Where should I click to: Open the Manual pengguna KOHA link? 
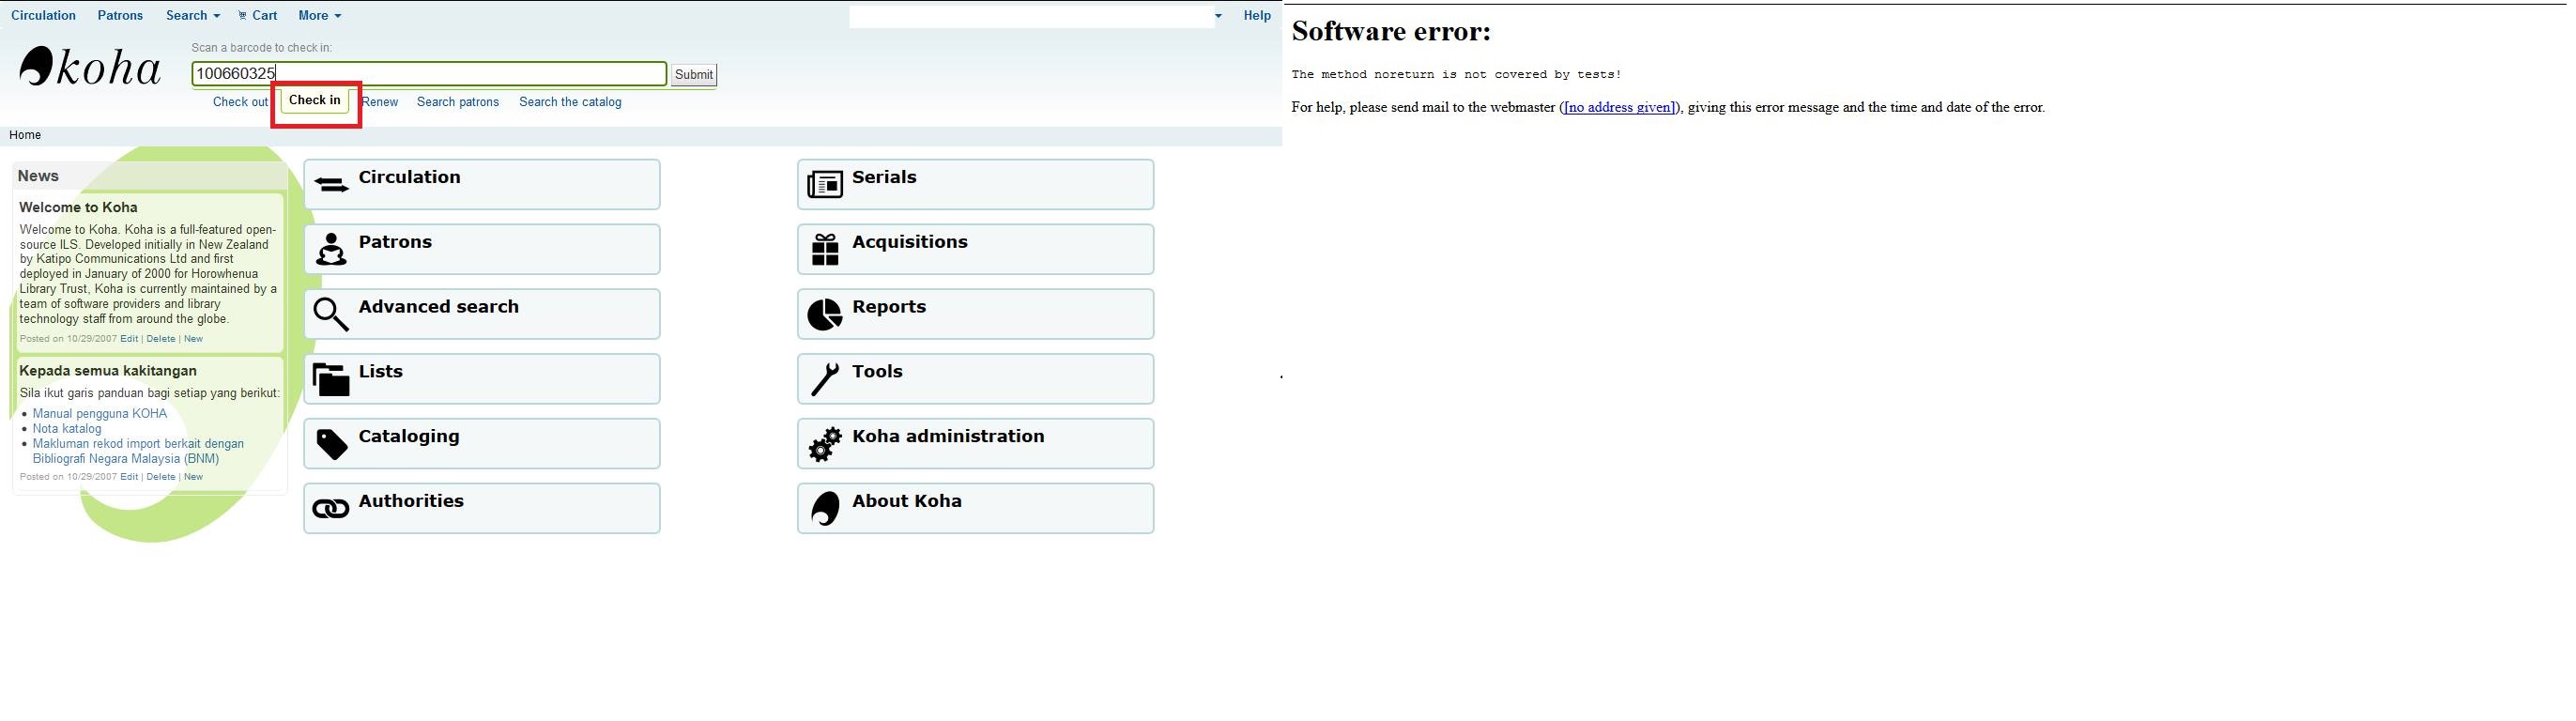point(100,414)
